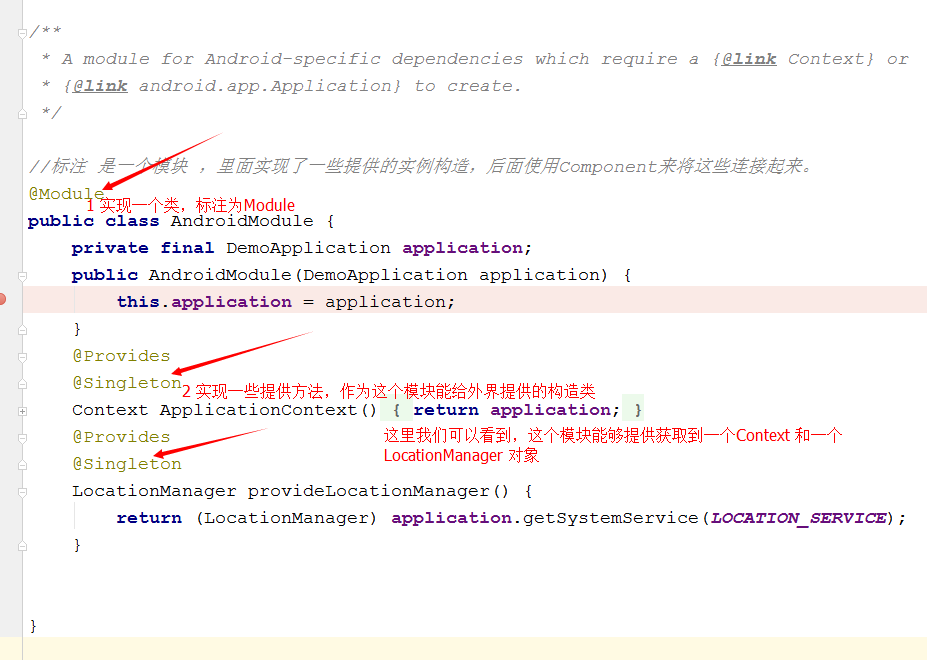Click the fold marker beside the first @Singleton
The height and width of the screenshot is (660, 927).
(x=22, y=384)
